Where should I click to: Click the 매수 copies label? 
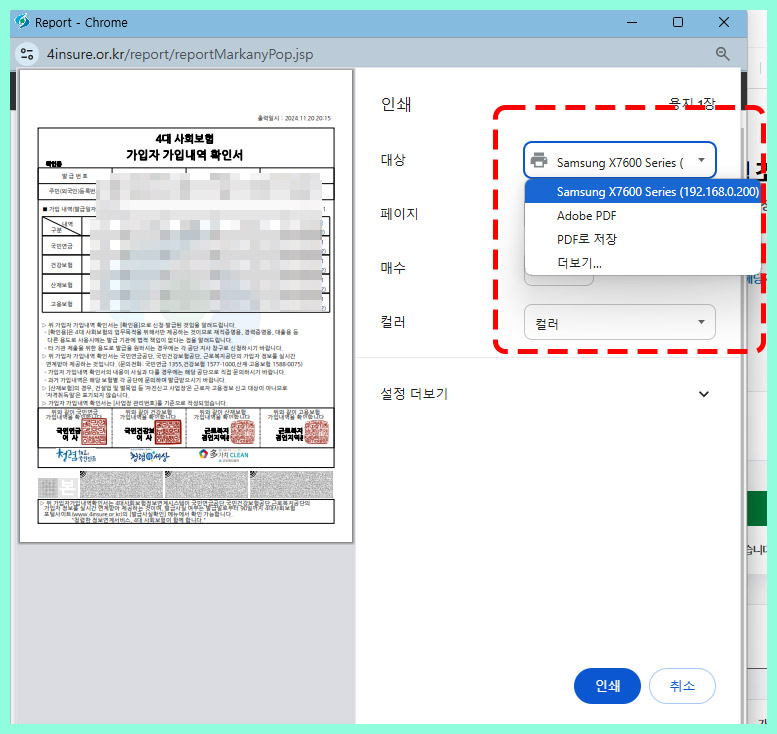click(393, 268)
